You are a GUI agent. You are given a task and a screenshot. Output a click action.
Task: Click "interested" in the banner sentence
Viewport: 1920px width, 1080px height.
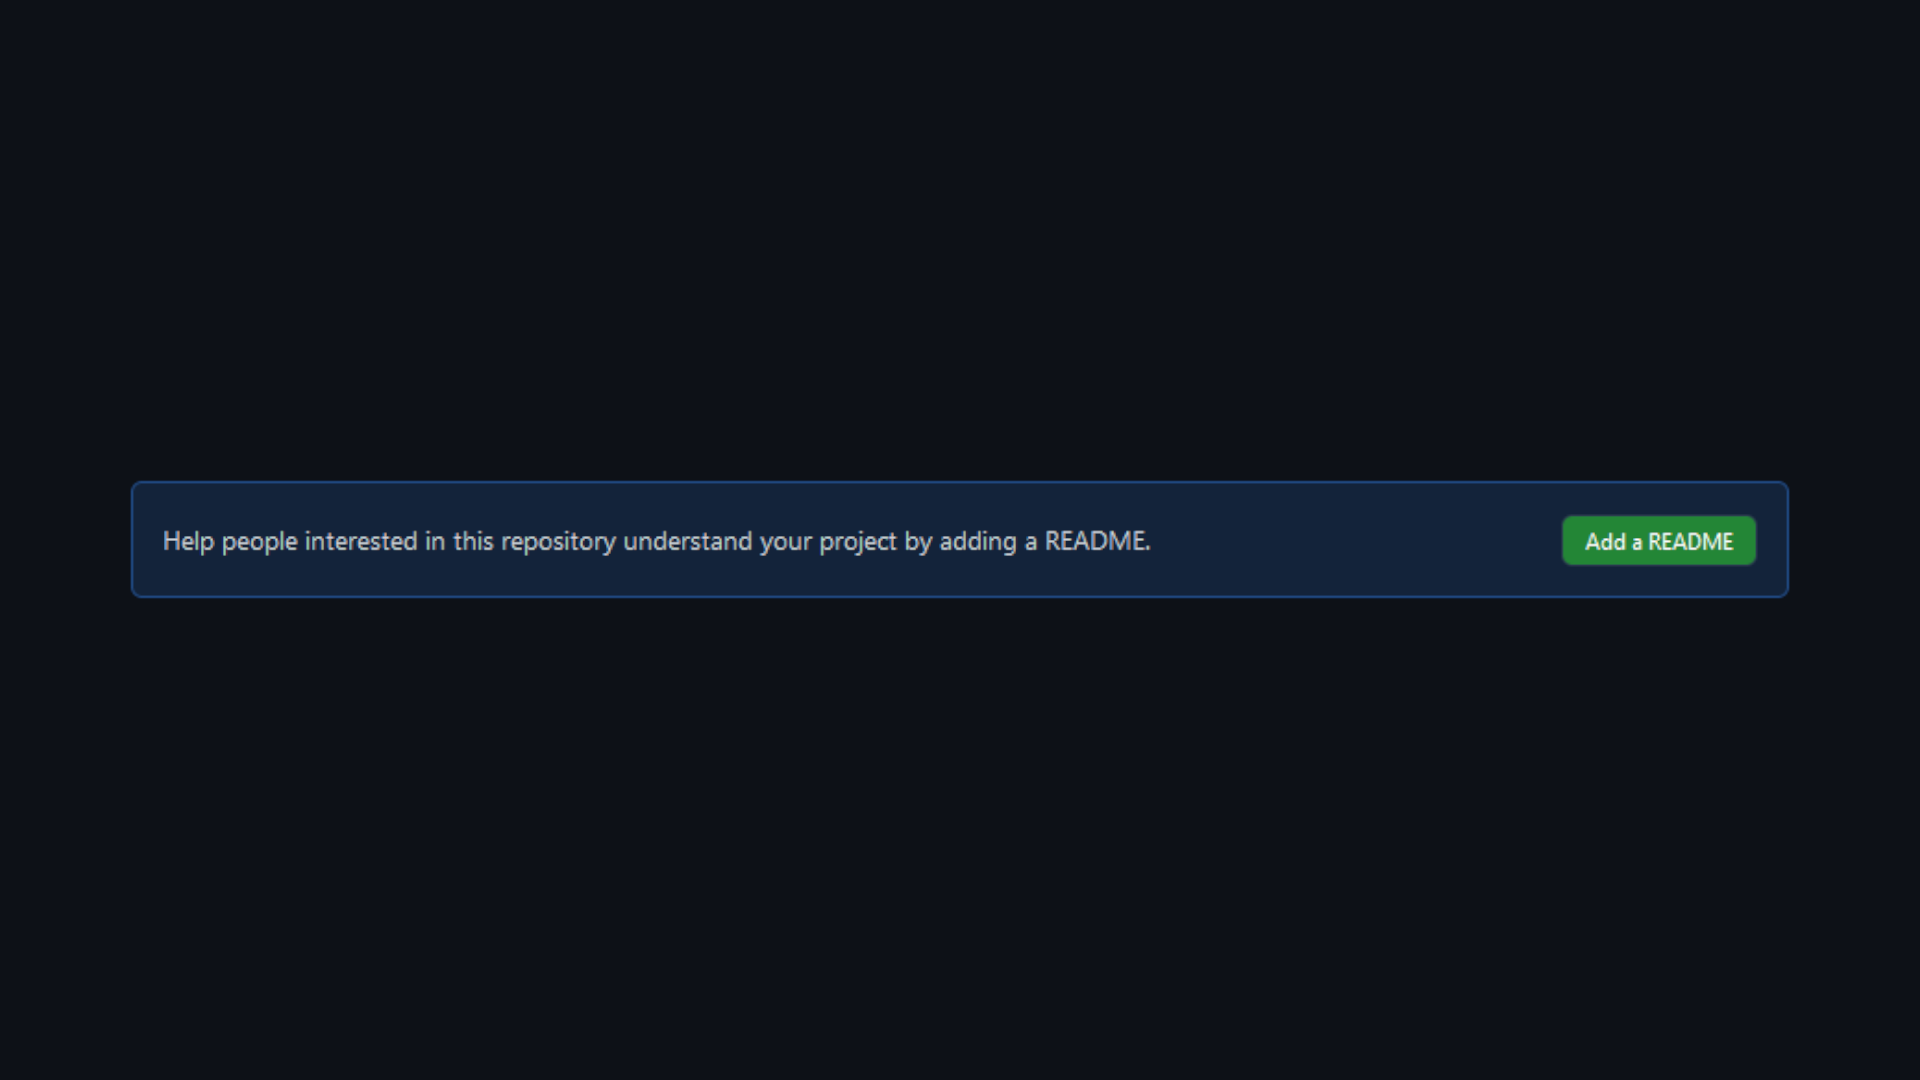point(361,541)
